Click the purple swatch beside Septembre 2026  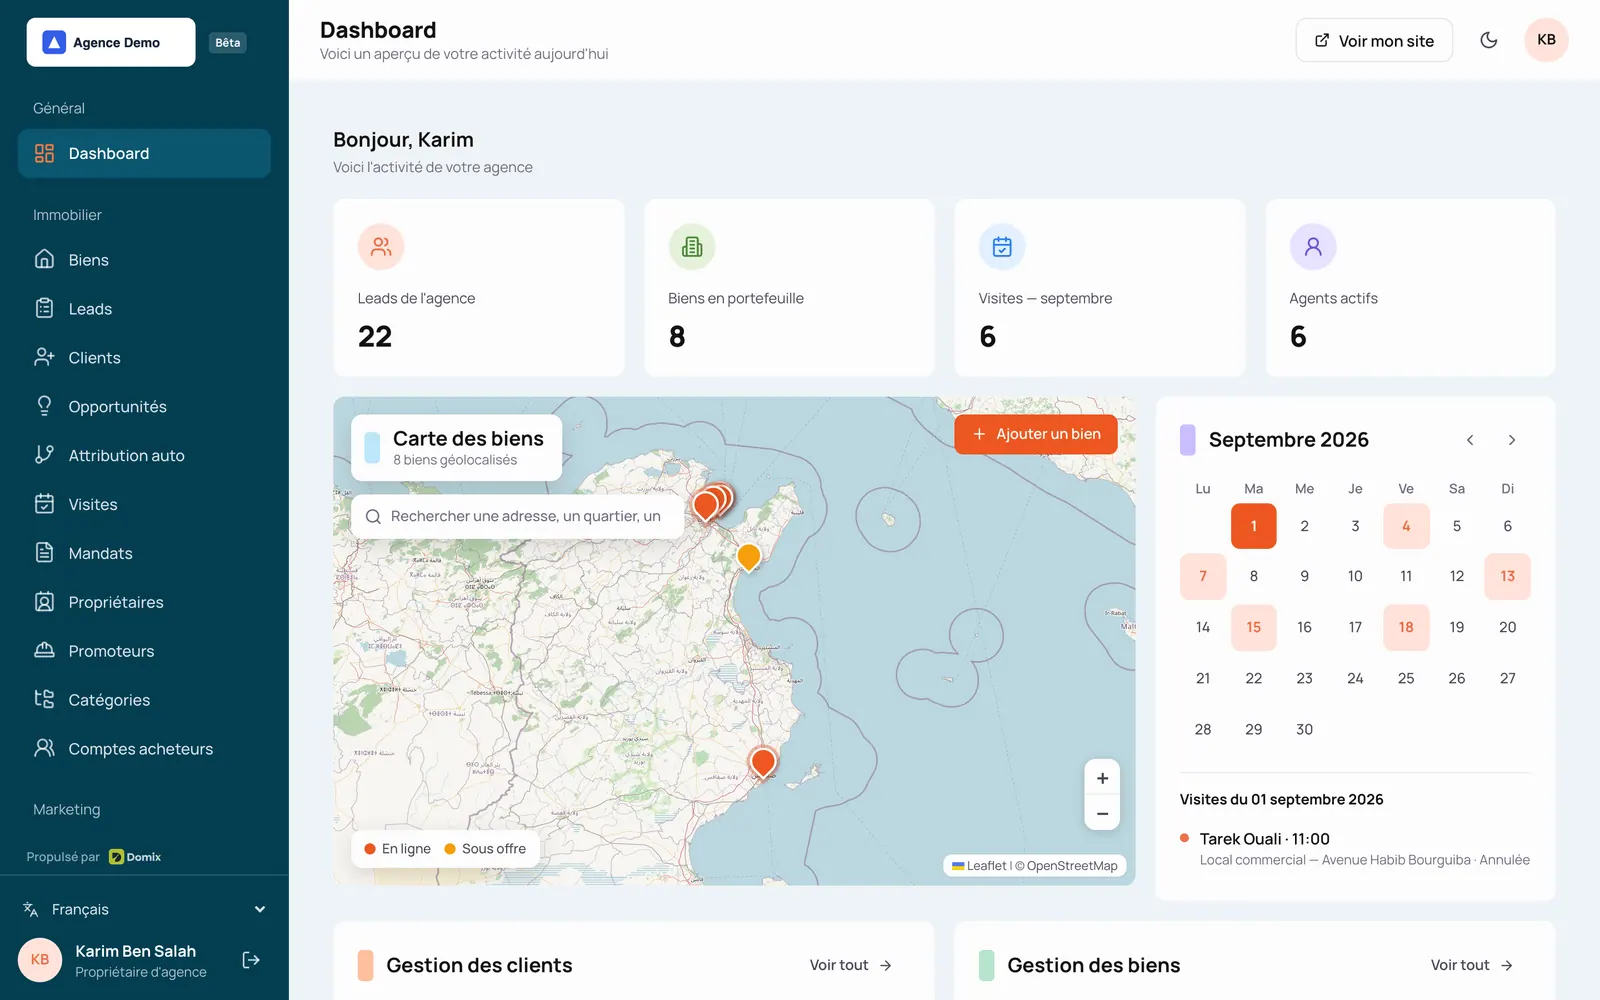1188,440
